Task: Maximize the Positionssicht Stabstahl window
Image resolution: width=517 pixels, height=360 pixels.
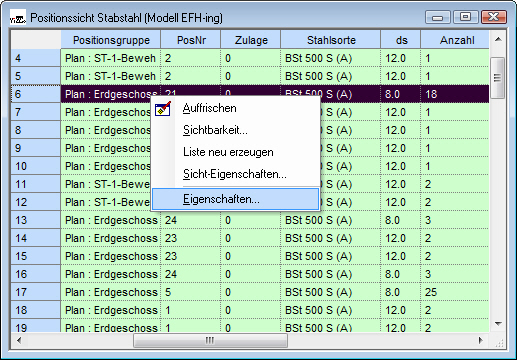Action: click(466, 17)
